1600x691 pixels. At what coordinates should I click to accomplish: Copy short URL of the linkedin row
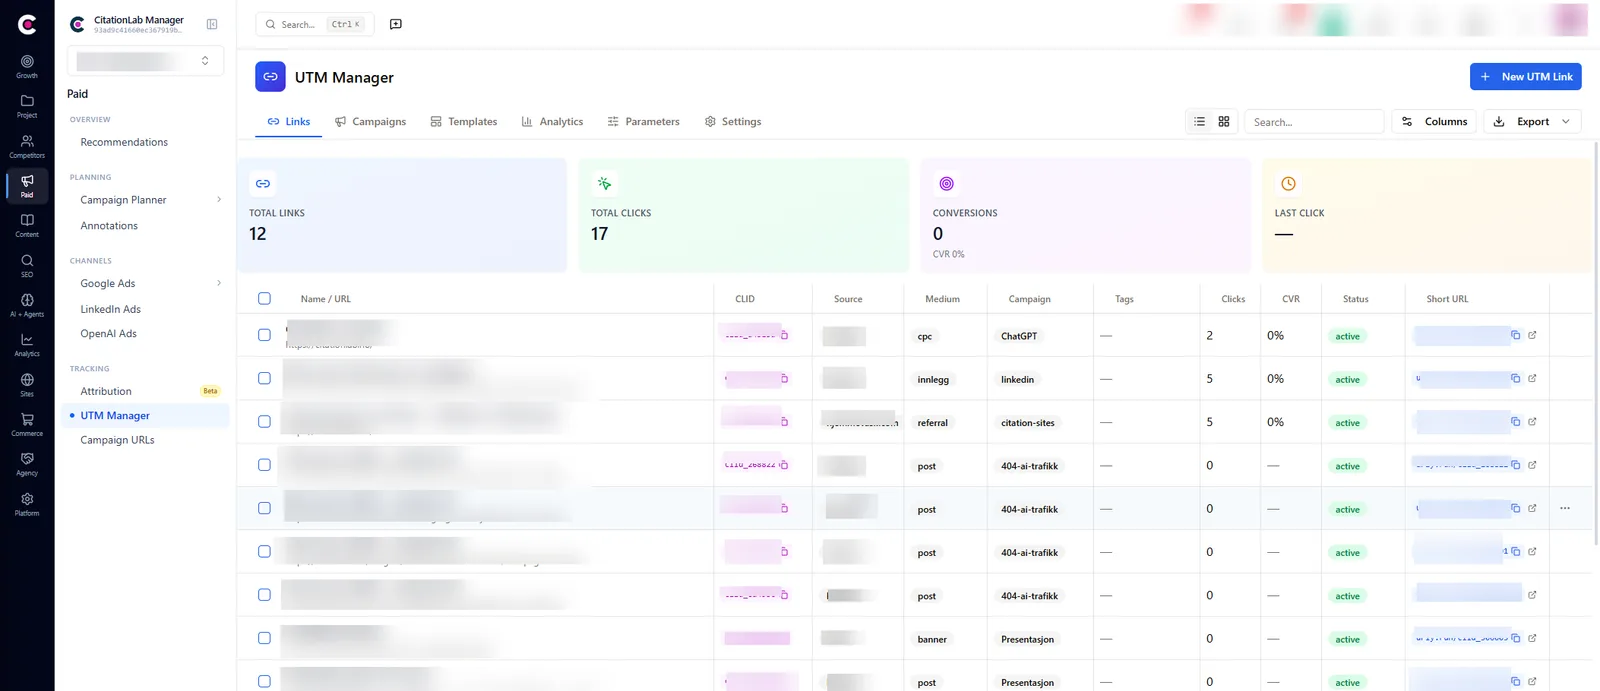(1515, 378)
